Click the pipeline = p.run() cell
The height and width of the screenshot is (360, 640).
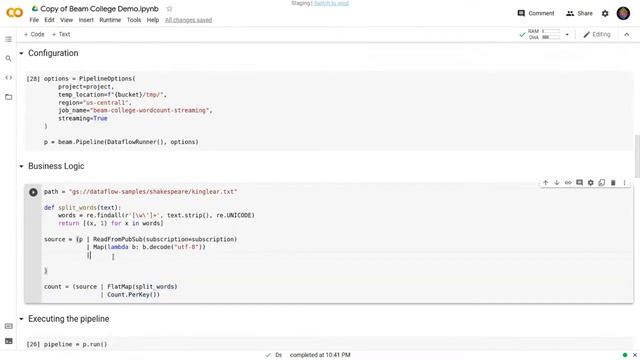click(x=329, y=344)
